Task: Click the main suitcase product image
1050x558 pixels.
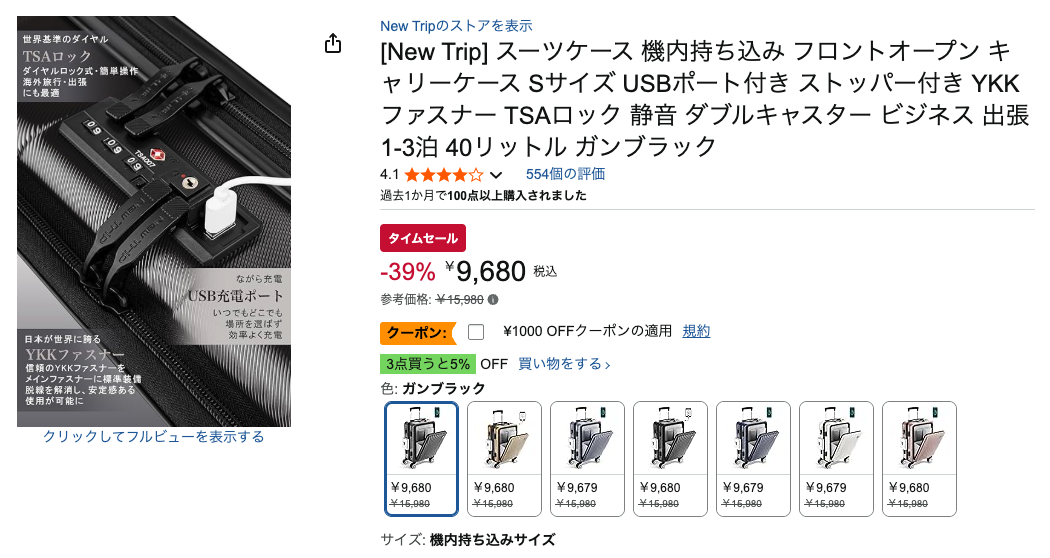Action: (x=154, y=221)
